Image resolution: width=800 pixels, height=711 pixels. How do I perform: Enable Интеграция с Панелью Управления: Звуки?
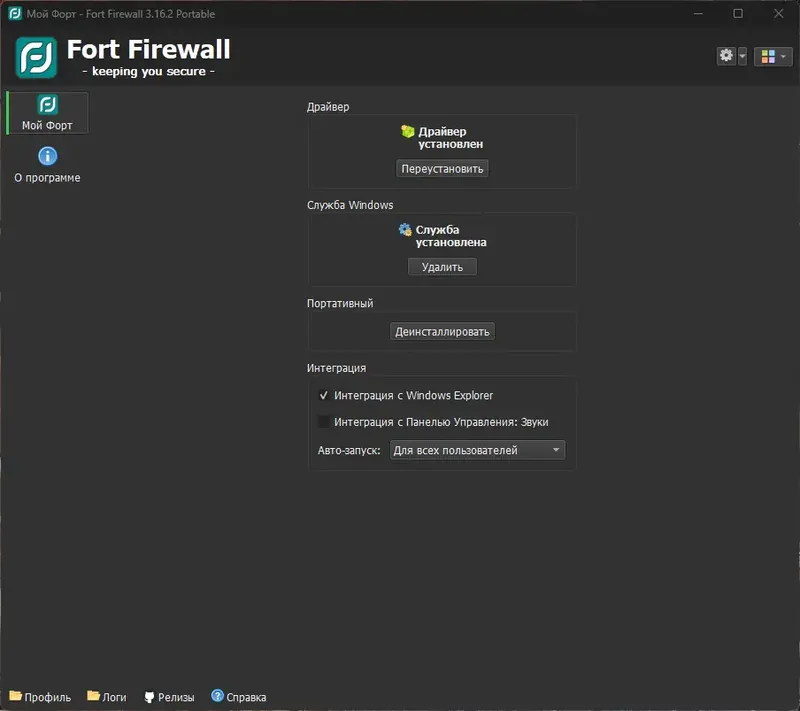(323, 422)
